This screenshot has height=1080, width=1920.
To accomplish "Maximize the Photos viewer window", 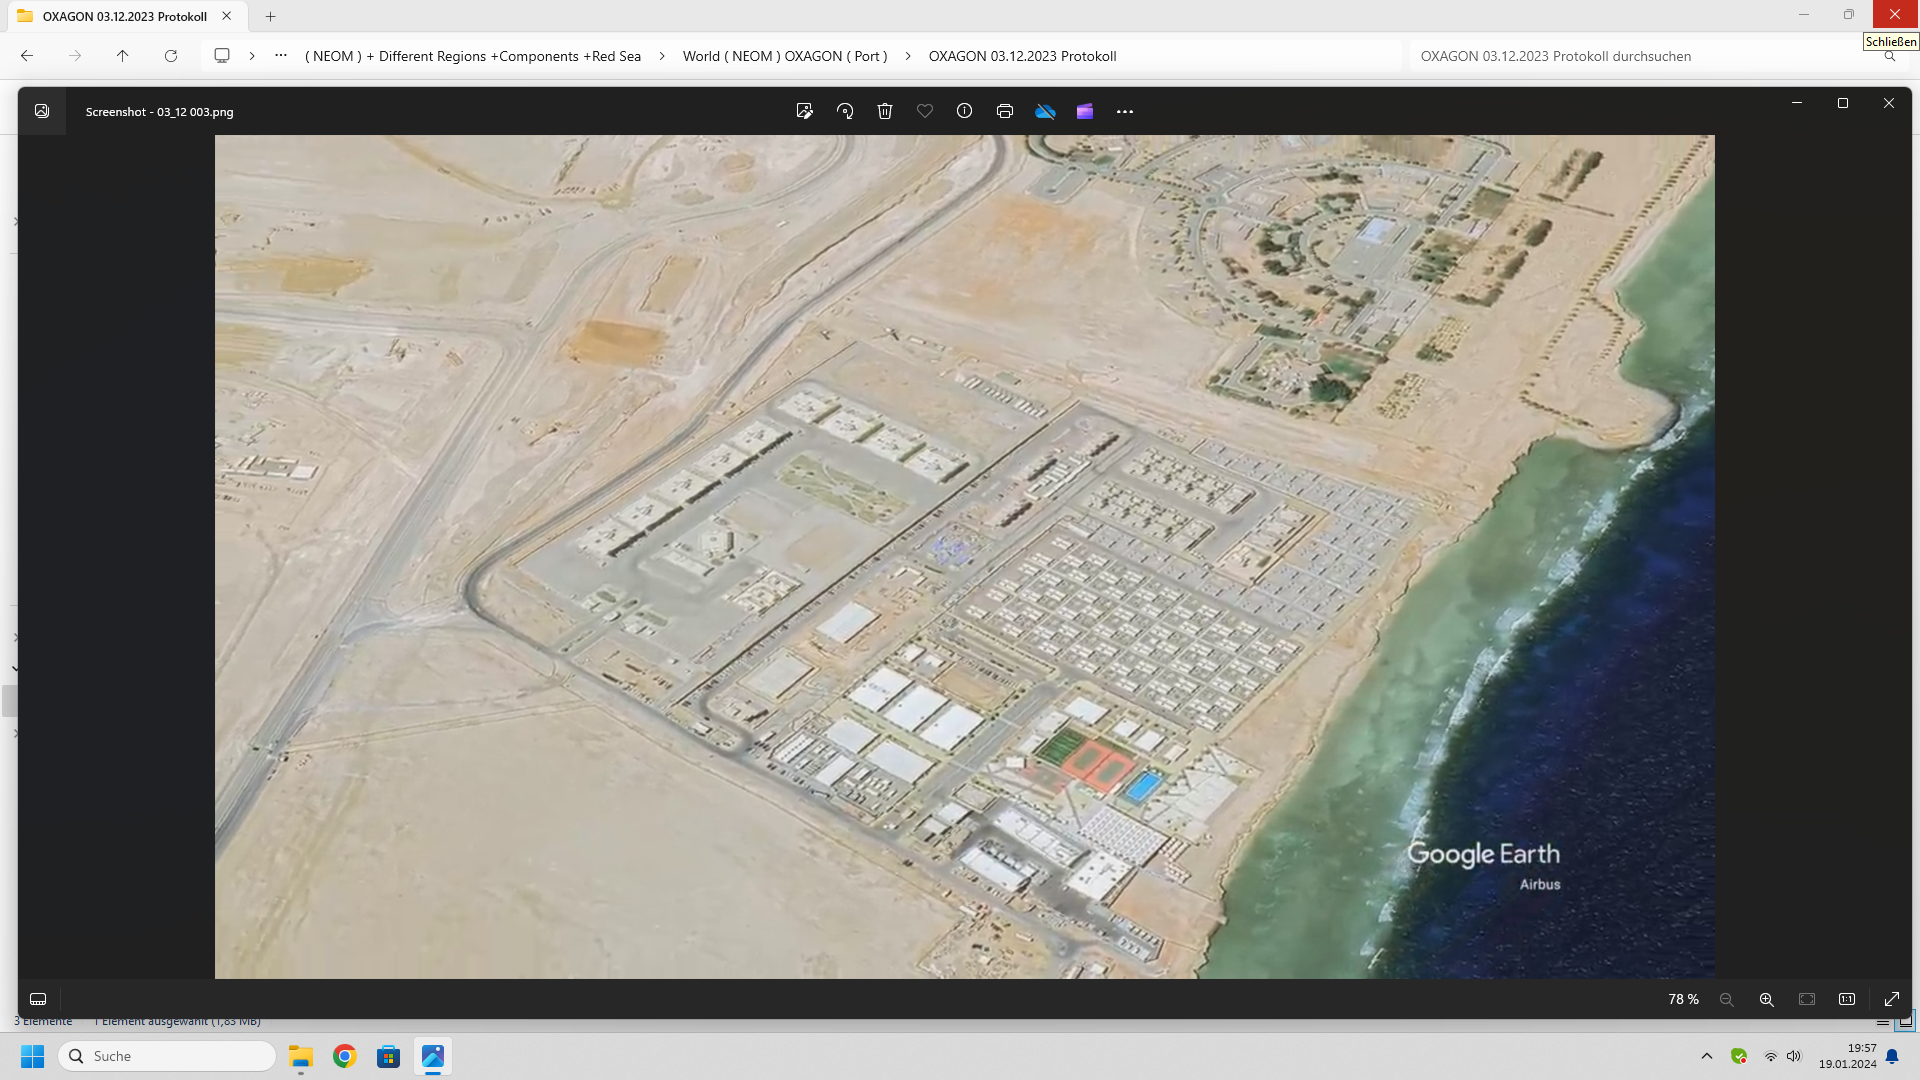I will [x=1843, y=103].
